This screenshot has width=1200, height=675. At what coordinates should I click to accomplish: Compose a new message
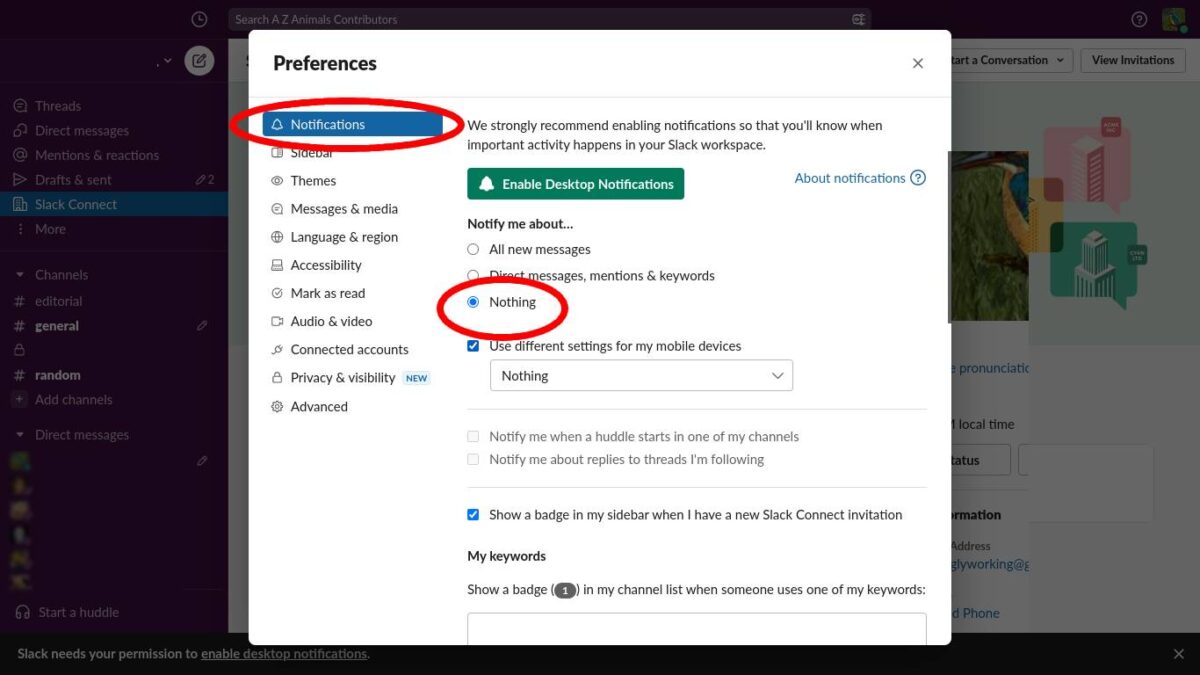pyautogui.click(x=199, y=60)
